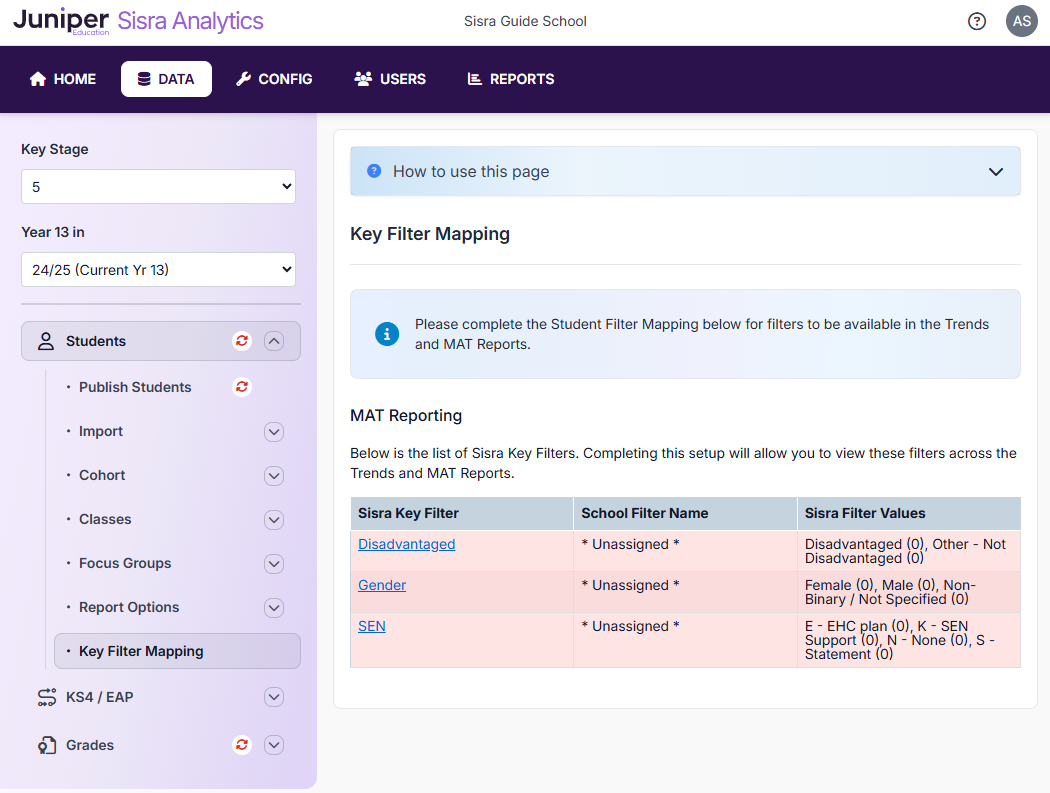Click the sync icon beside Grades
Image resolution: width=1050 pixels, height=793 pixels.
[242, 745]
